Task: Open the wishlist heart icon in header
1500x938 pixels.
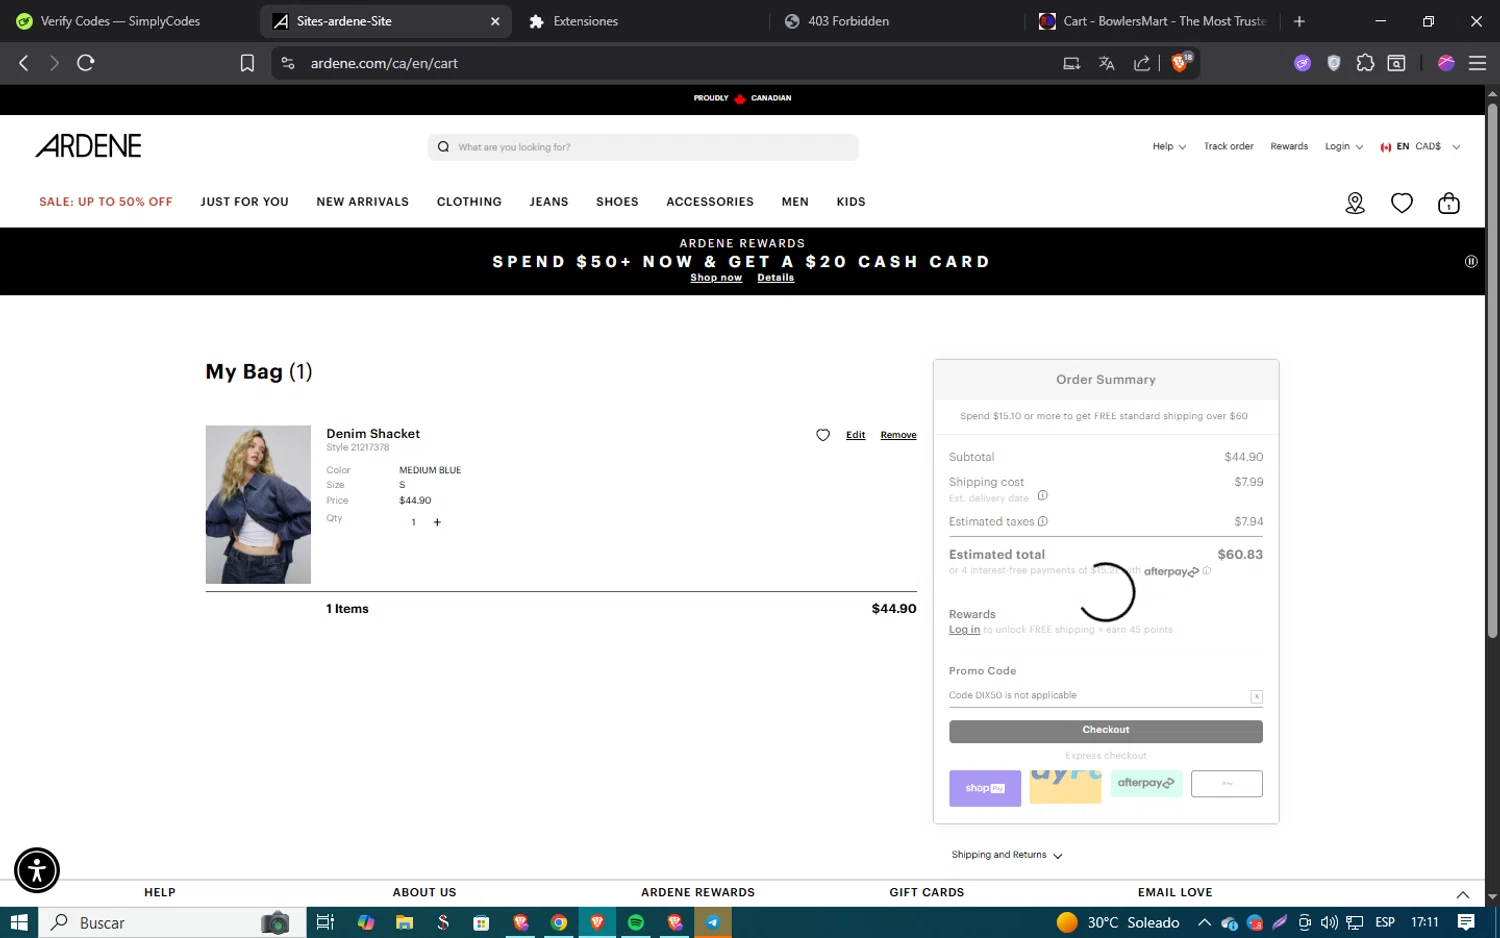Action: [x=1402, y=203]
